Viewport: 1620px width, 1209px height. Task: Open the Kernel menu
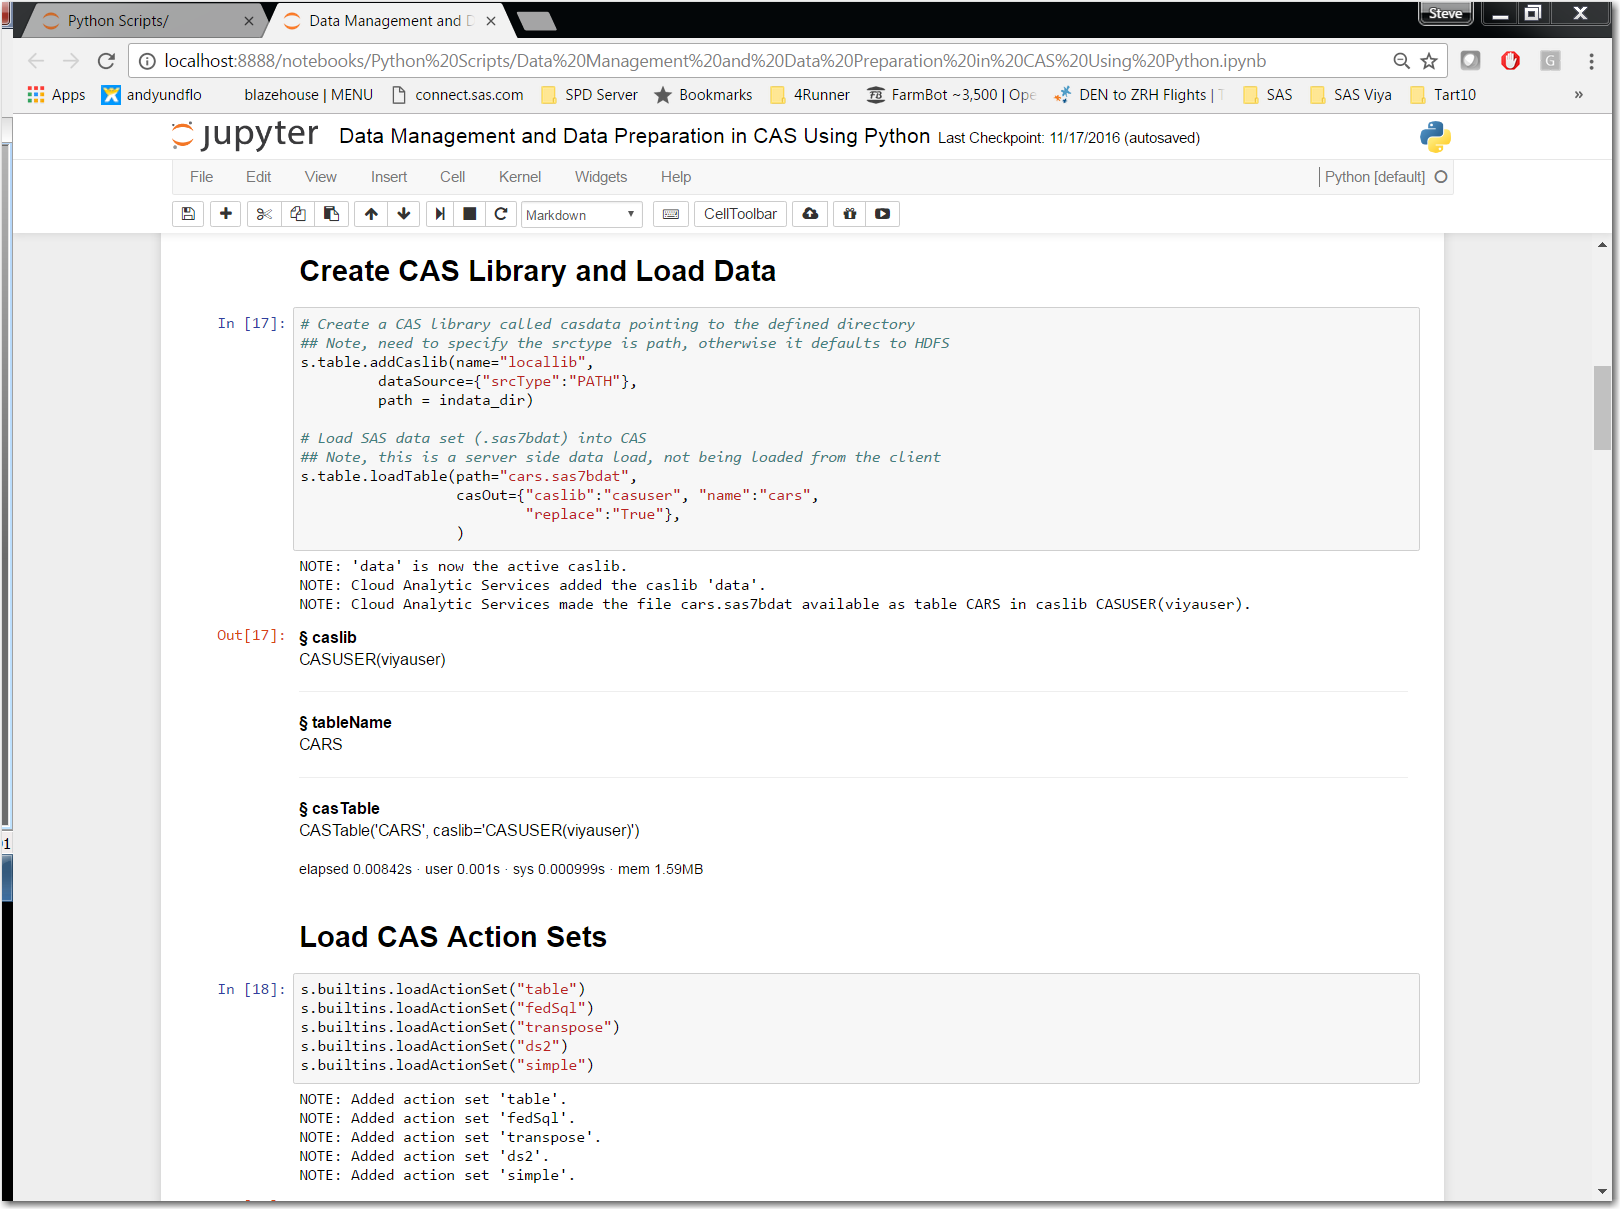pos(519,177)
